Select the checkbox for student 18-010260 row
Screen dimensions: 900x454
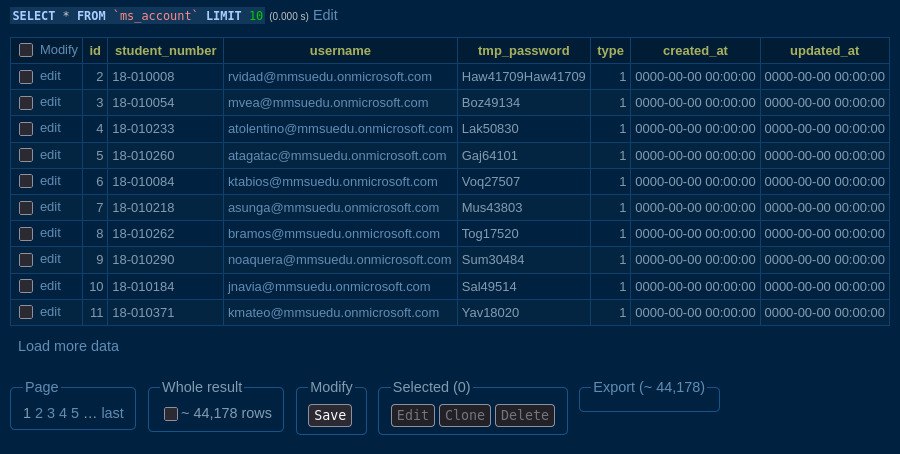coord(26,155)
